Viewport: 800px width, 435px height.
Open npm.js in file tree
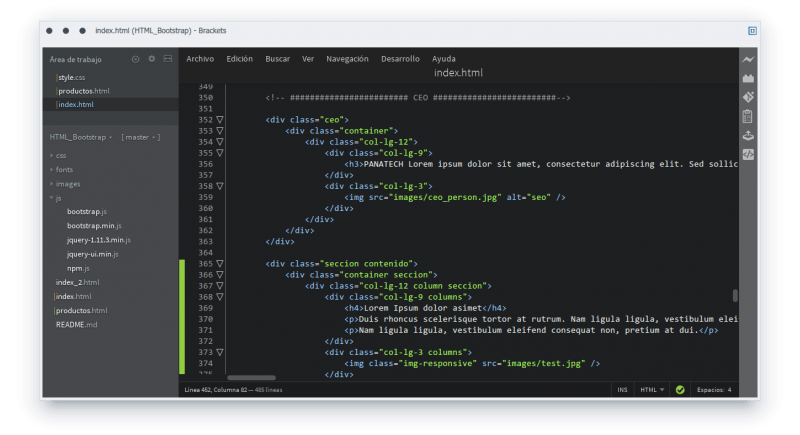pos(78,268)
